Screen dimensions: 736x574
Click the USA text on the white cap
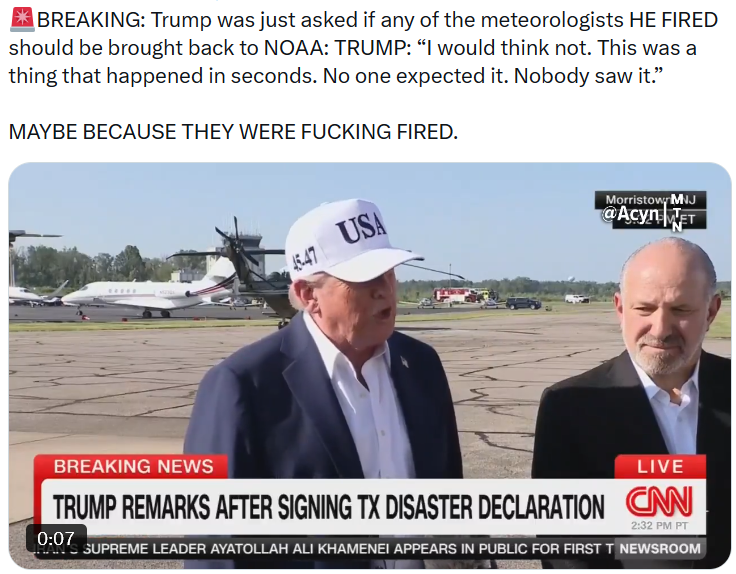[x=361, y=228]
